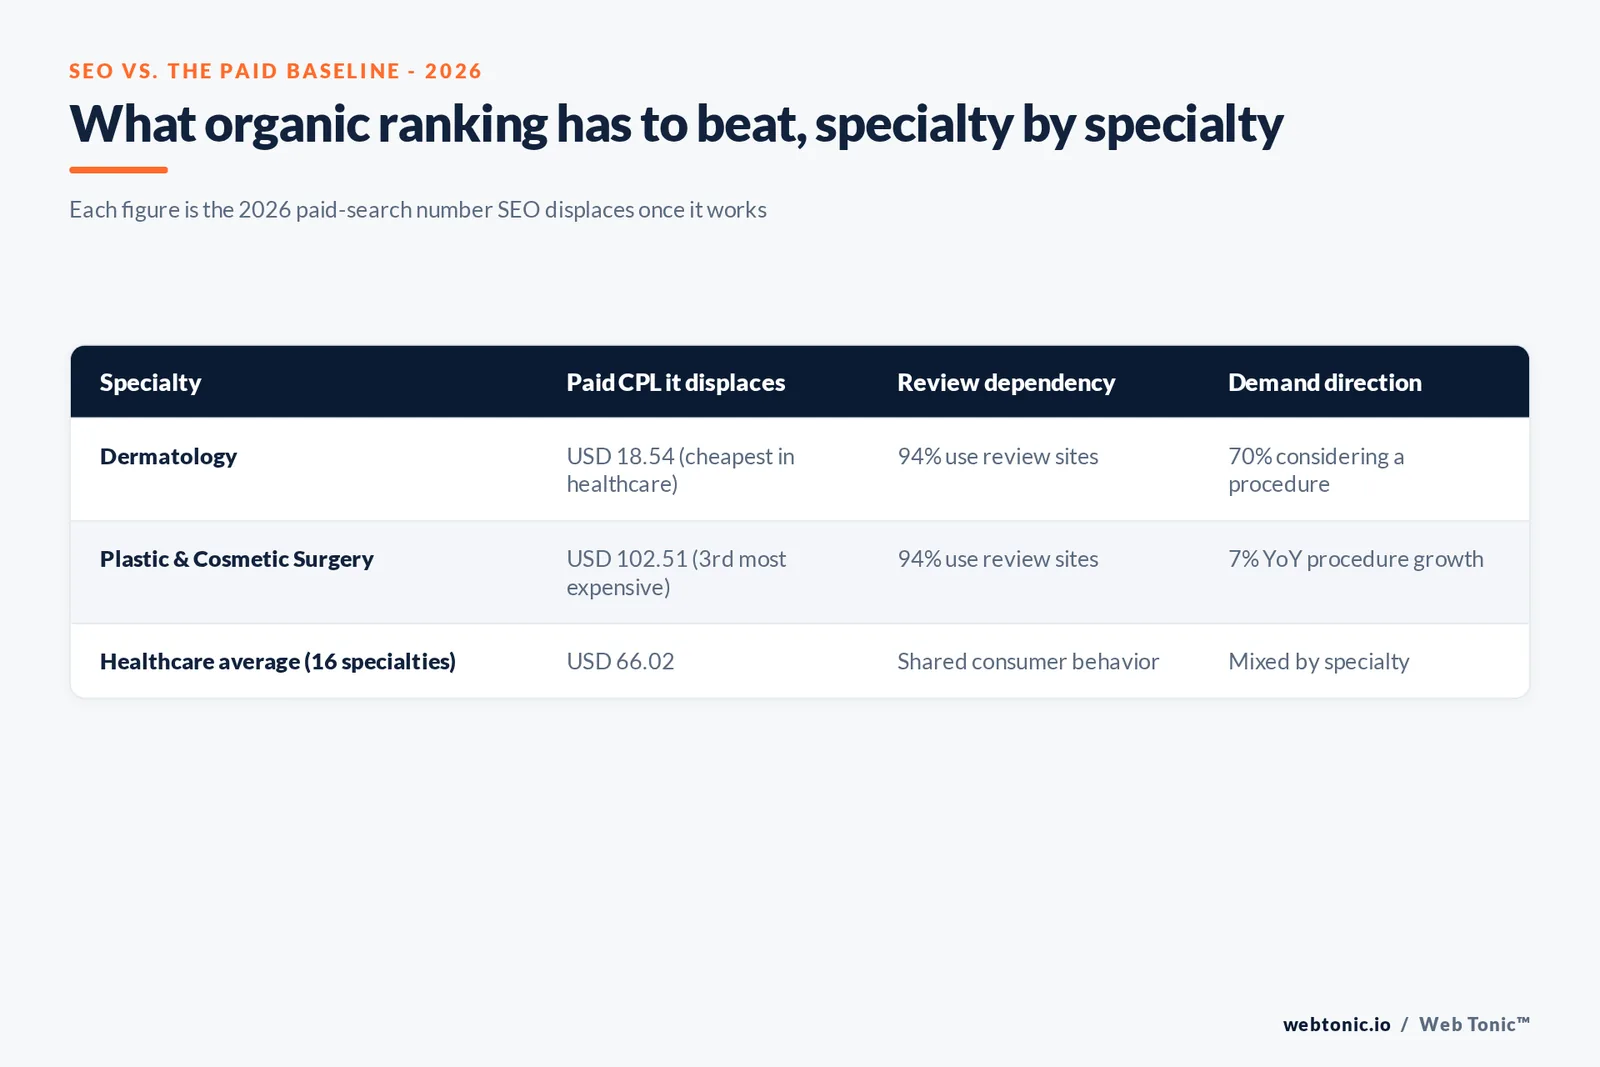Click the '70% considering a procedure' cell

1316,470
